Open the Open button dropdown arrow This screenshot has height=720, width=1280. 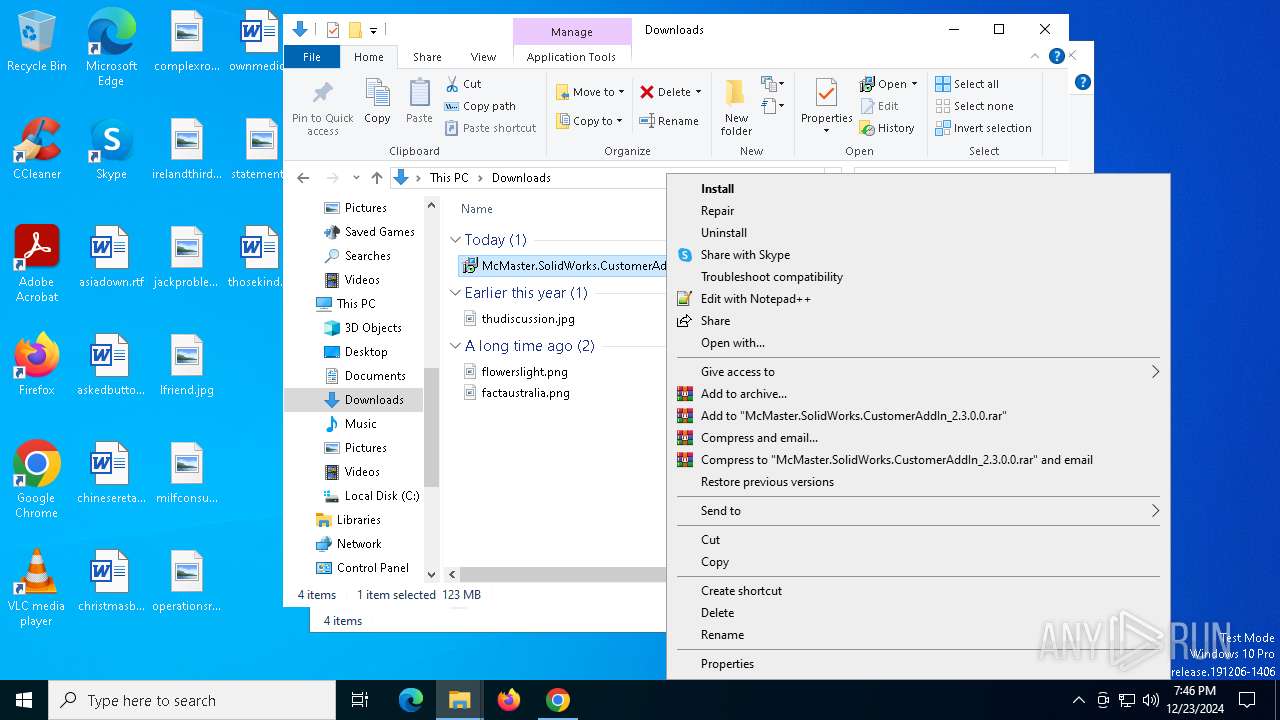914,84
